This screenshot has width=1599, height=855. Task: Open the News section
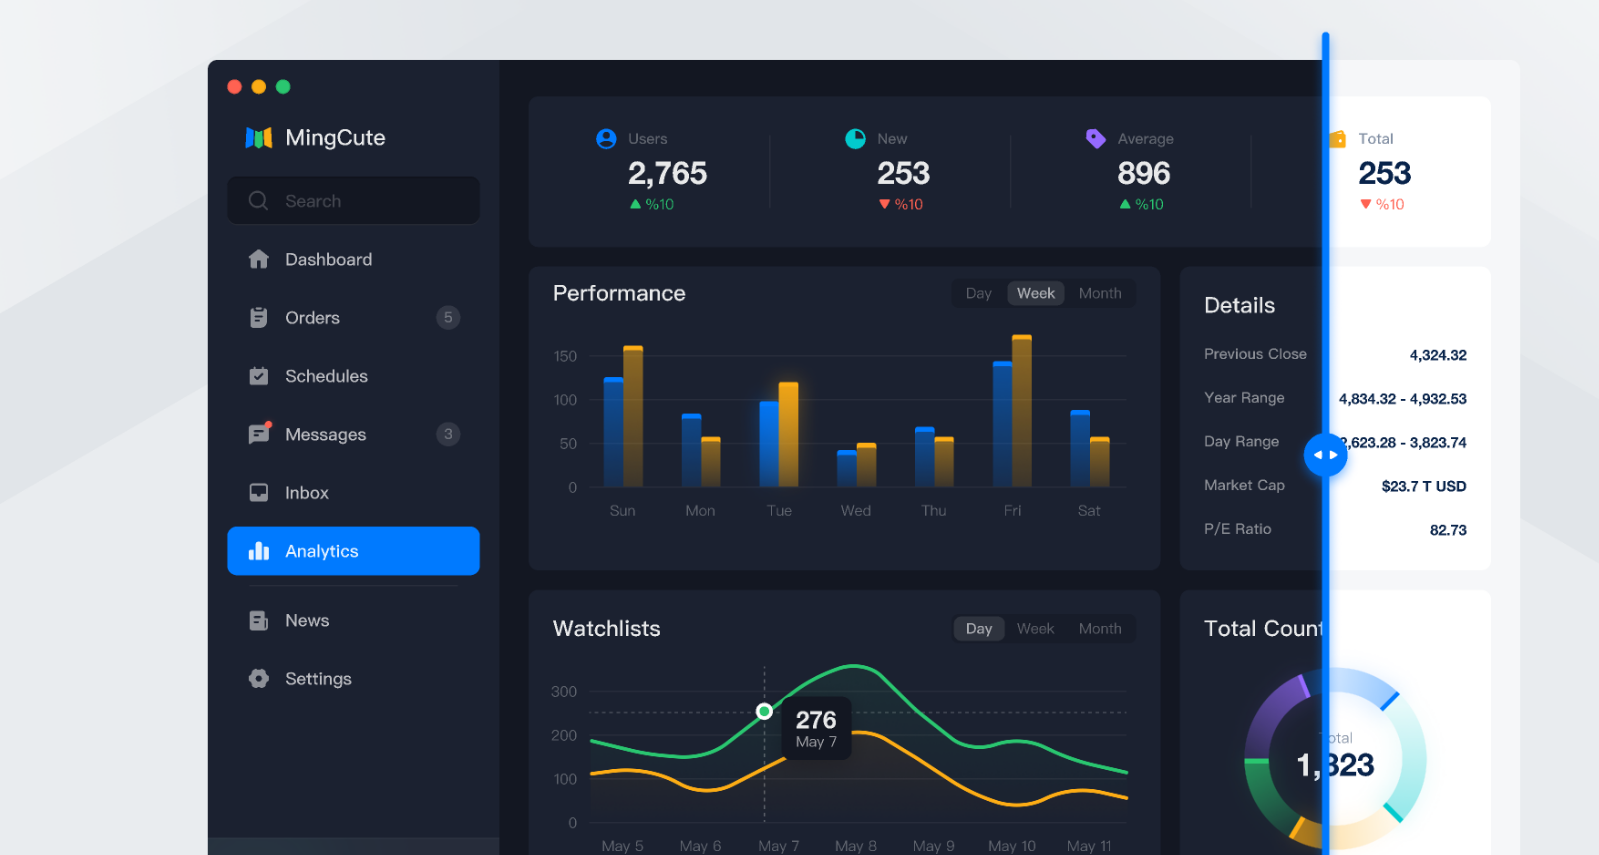point(353,621)
